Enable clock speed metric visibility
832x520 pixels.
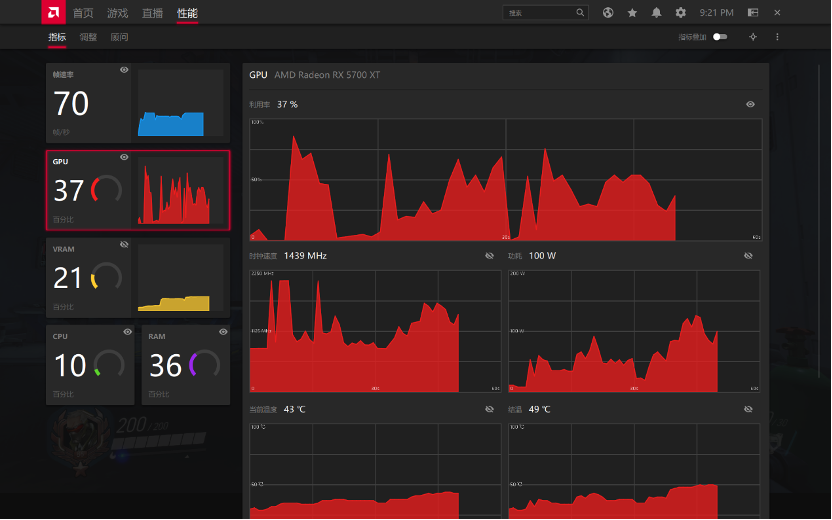[489, 256]
